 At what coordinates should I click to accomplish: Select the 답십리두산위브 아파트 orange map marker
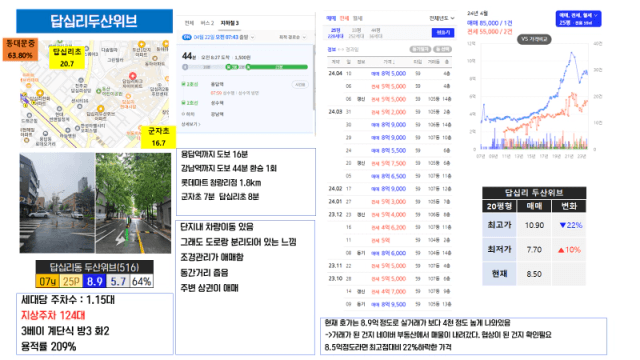coord(100,109)
